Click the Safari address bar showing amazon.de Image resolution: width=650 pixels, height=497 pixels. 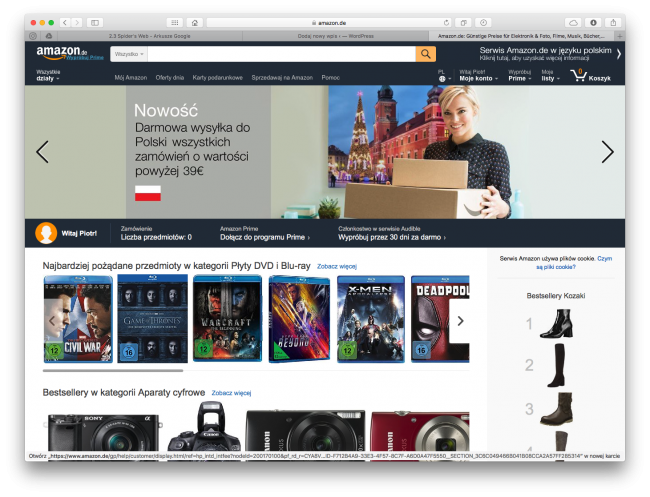point(329,22)
